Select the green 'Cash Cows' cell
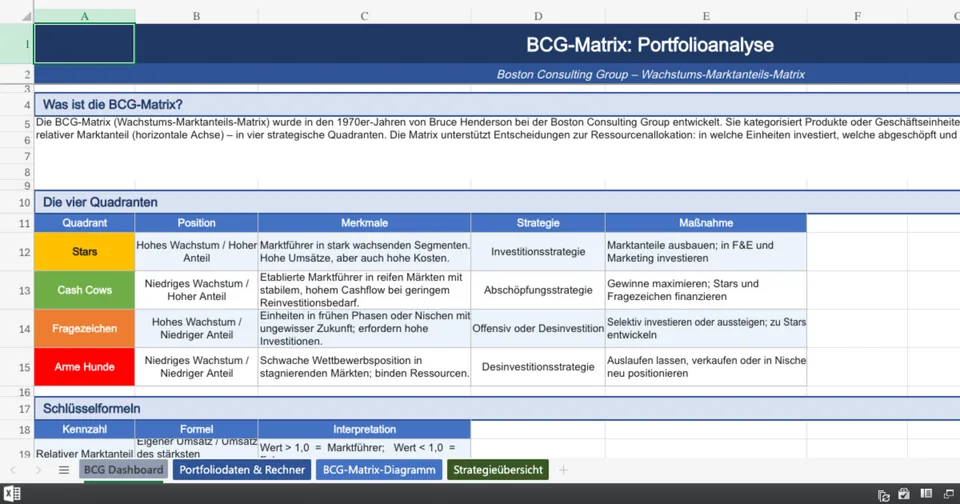 coord(84,290)
